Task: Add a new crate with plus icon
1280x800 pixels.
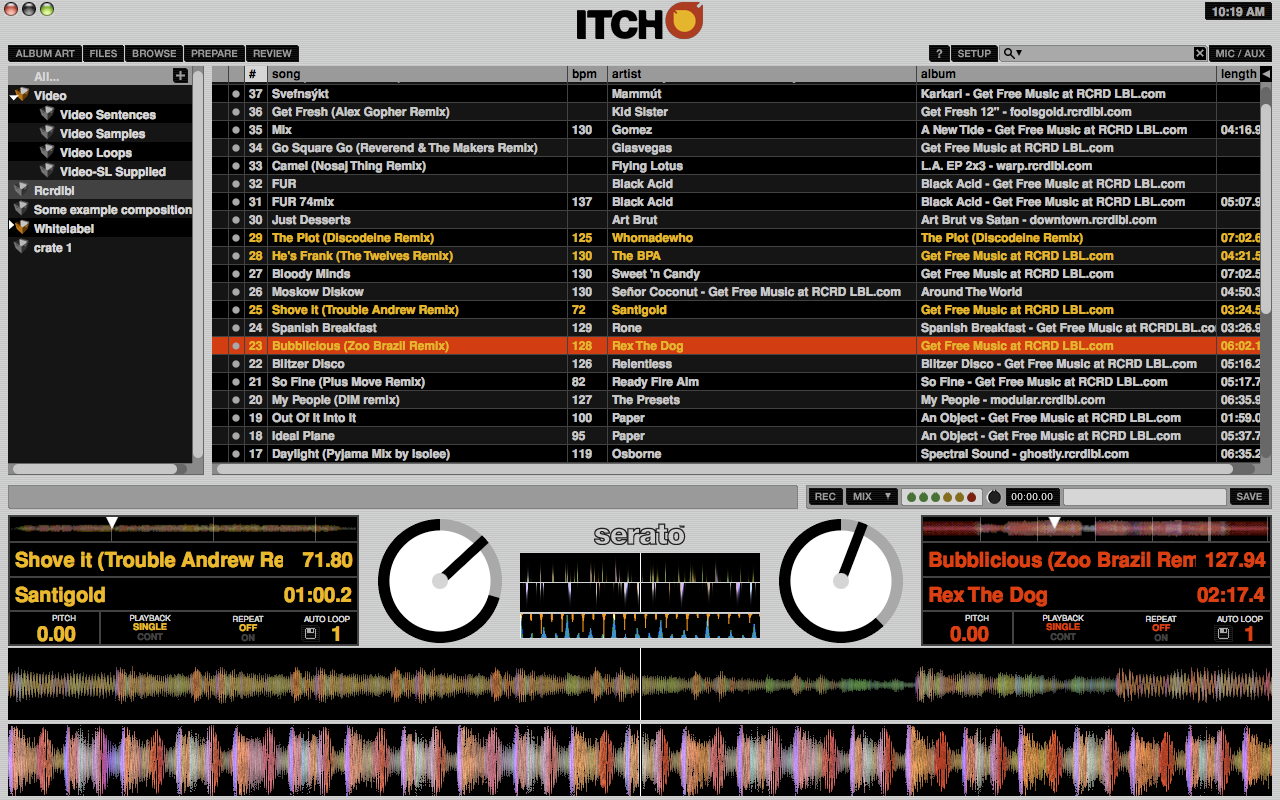Action: pyautogui.click(x=180, y=76)
